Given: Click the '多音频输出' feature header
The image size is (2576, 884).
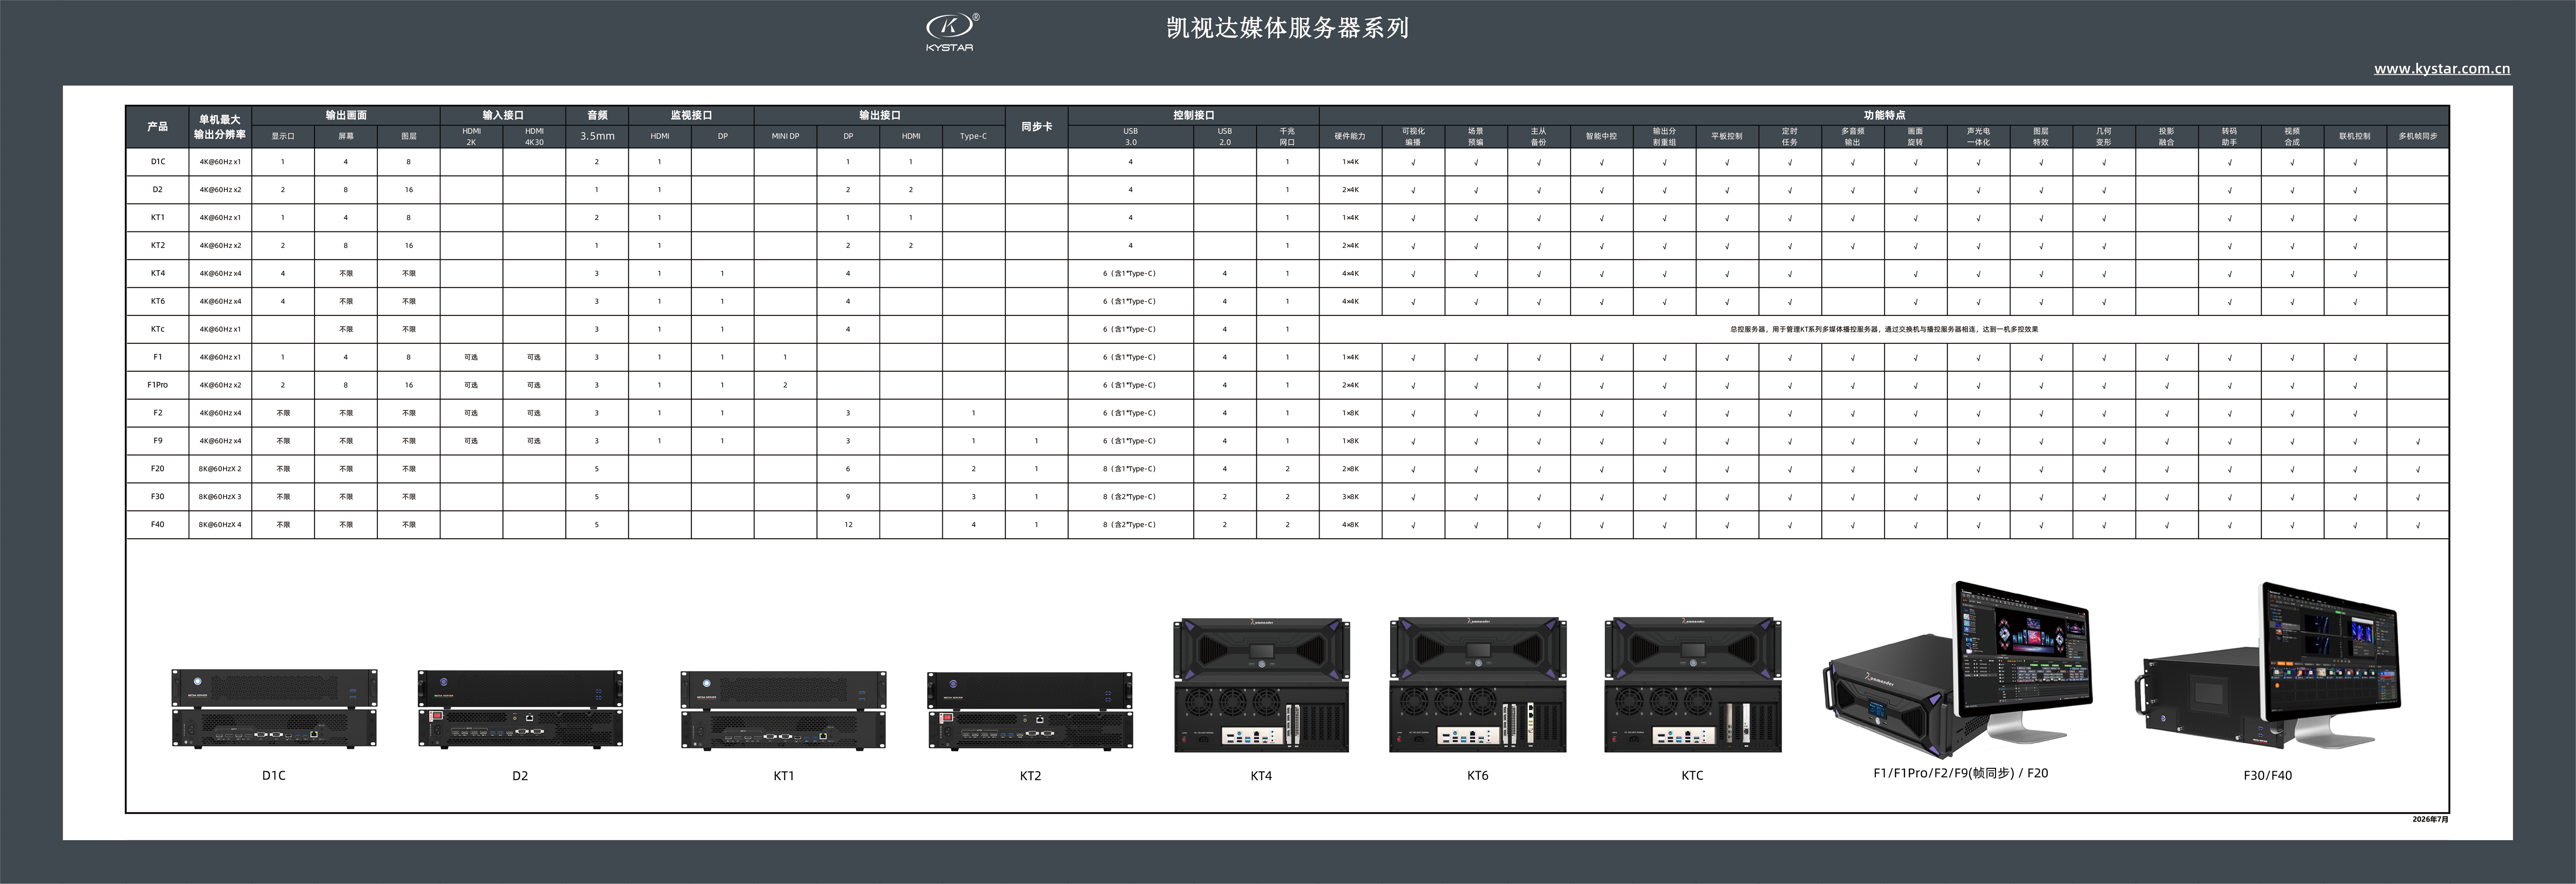Looking at the screenshot, I should tap(1853, 136).
